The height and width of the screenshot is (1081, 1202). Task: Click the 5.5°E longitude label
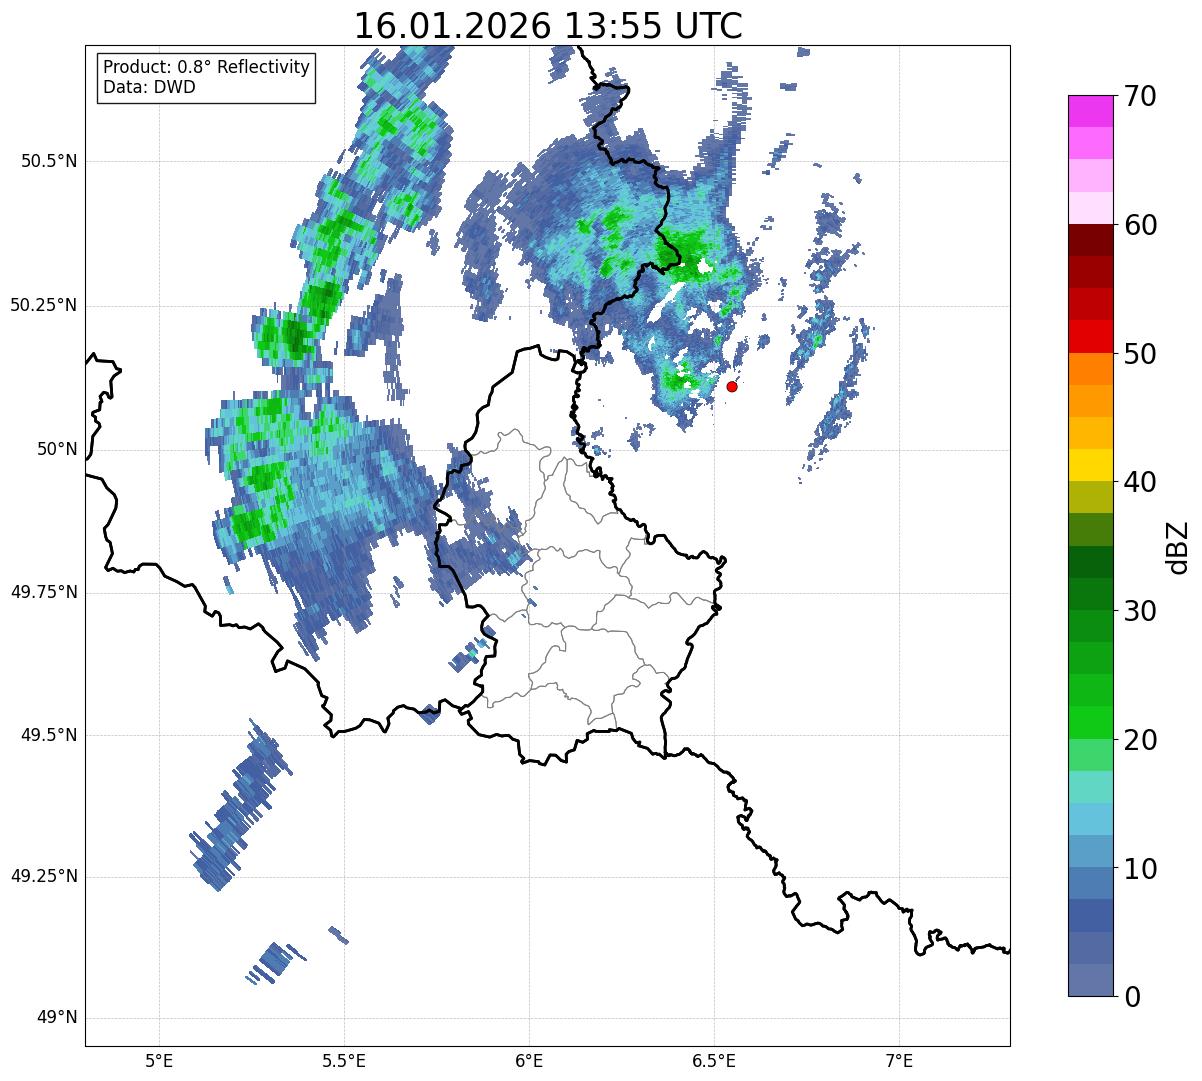pyautogui.click(x=344, y=1060)
